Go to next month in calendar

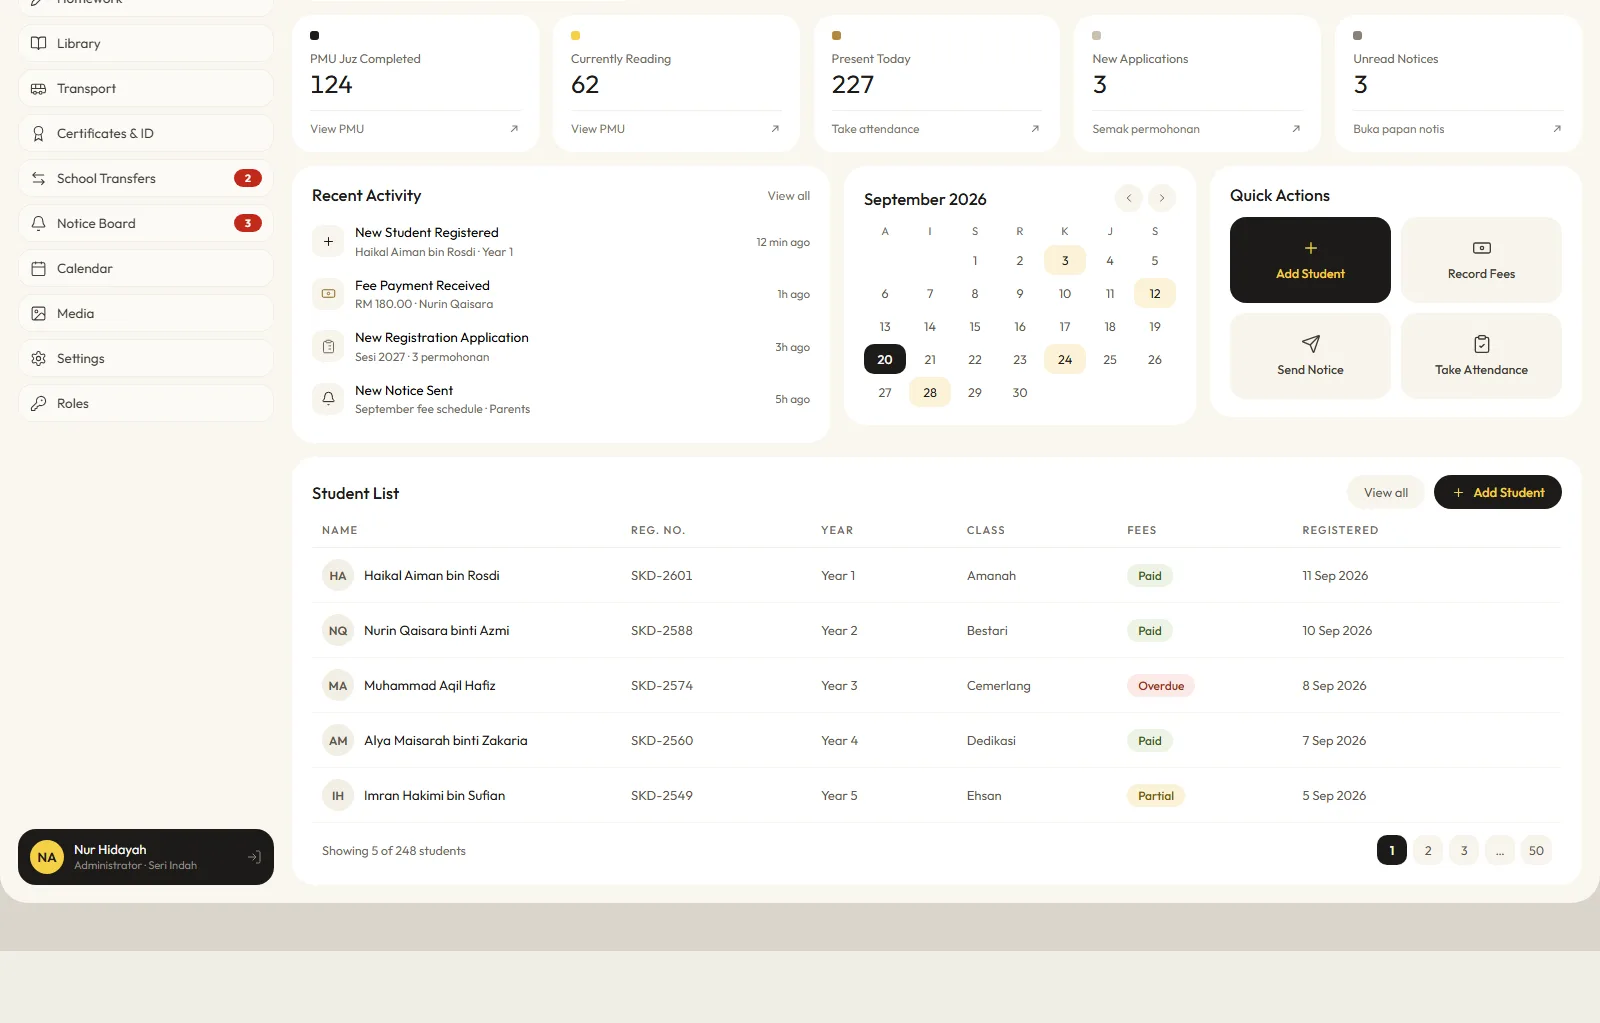pos(1161,198)
